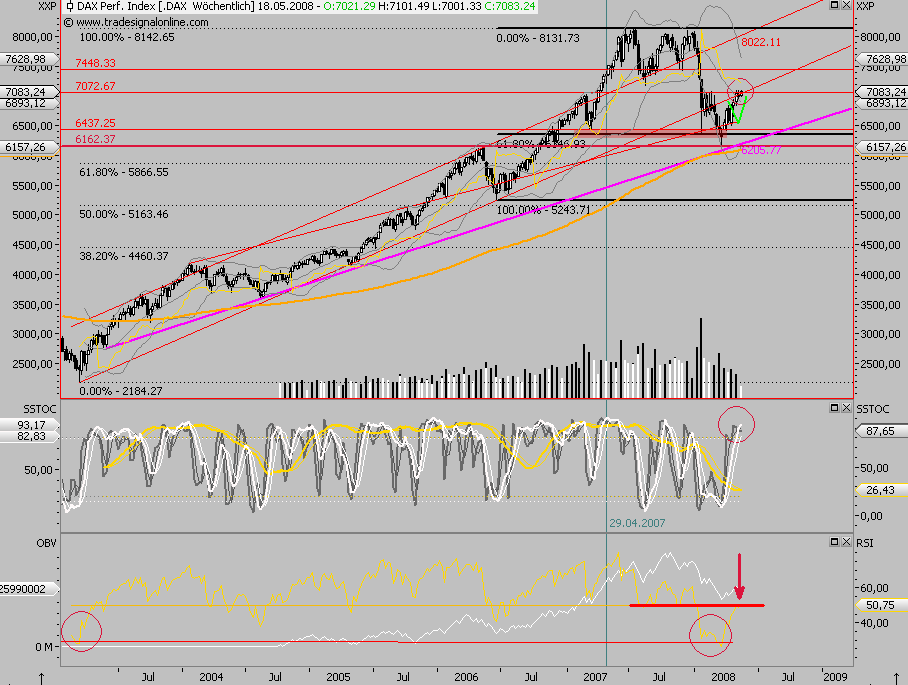
Task: Select the Fibonacci label '38.20% - 4460.37'
Action: (124, 256)
